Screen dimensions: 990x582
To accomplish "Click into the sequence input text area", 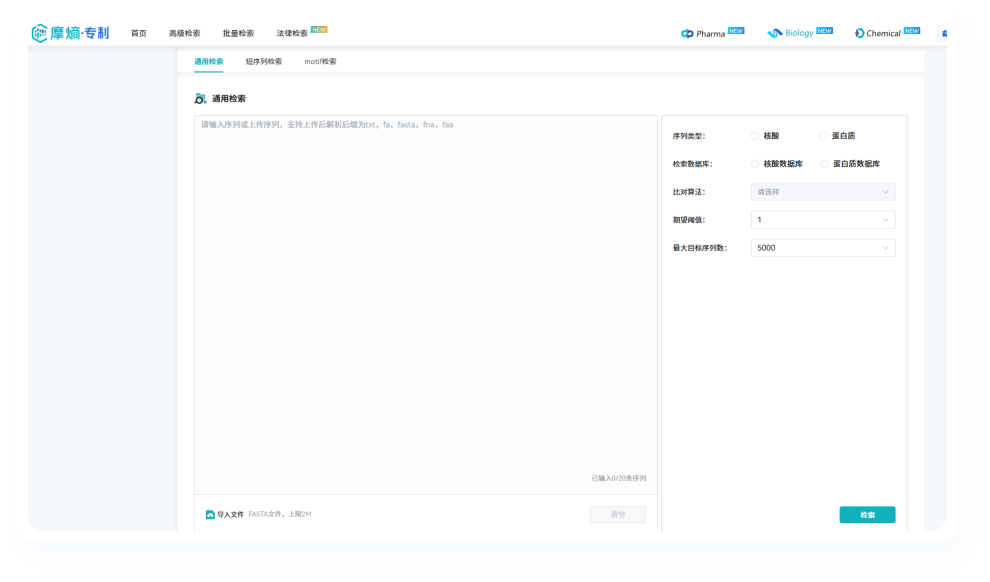I will (x=426, y=304).
